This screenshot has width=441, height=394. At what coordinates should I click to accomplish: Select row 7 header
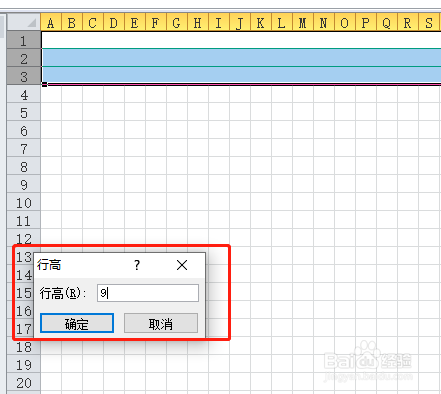click(x=24, y=149)
